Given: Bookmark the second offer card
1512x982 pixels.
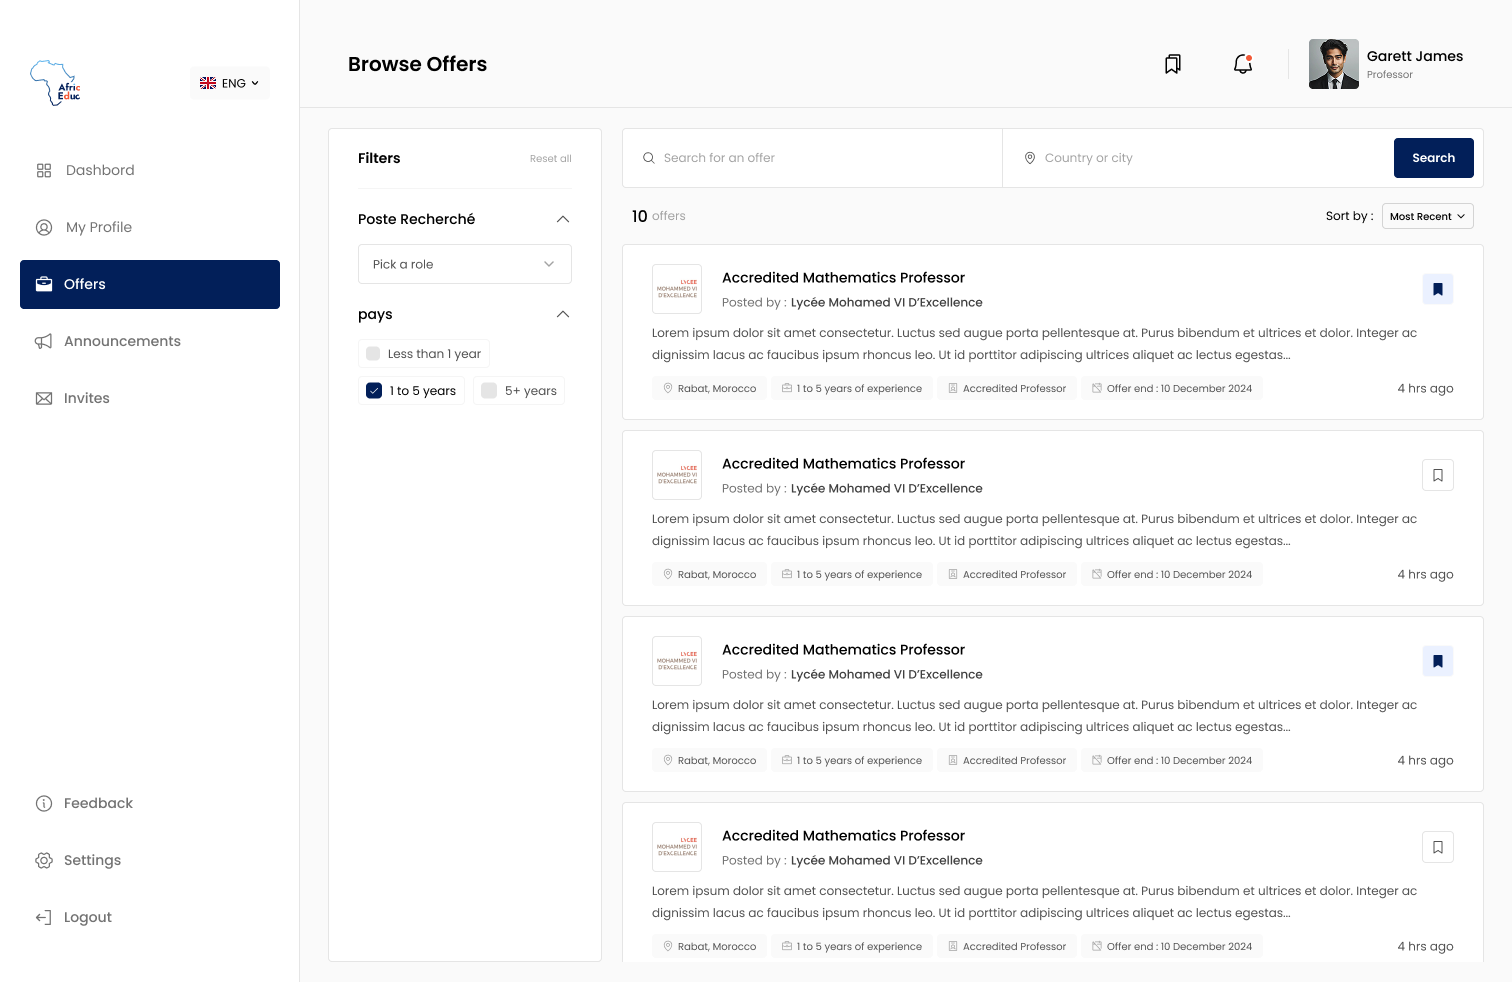Looking at the screenshot, I should 1438,475.
